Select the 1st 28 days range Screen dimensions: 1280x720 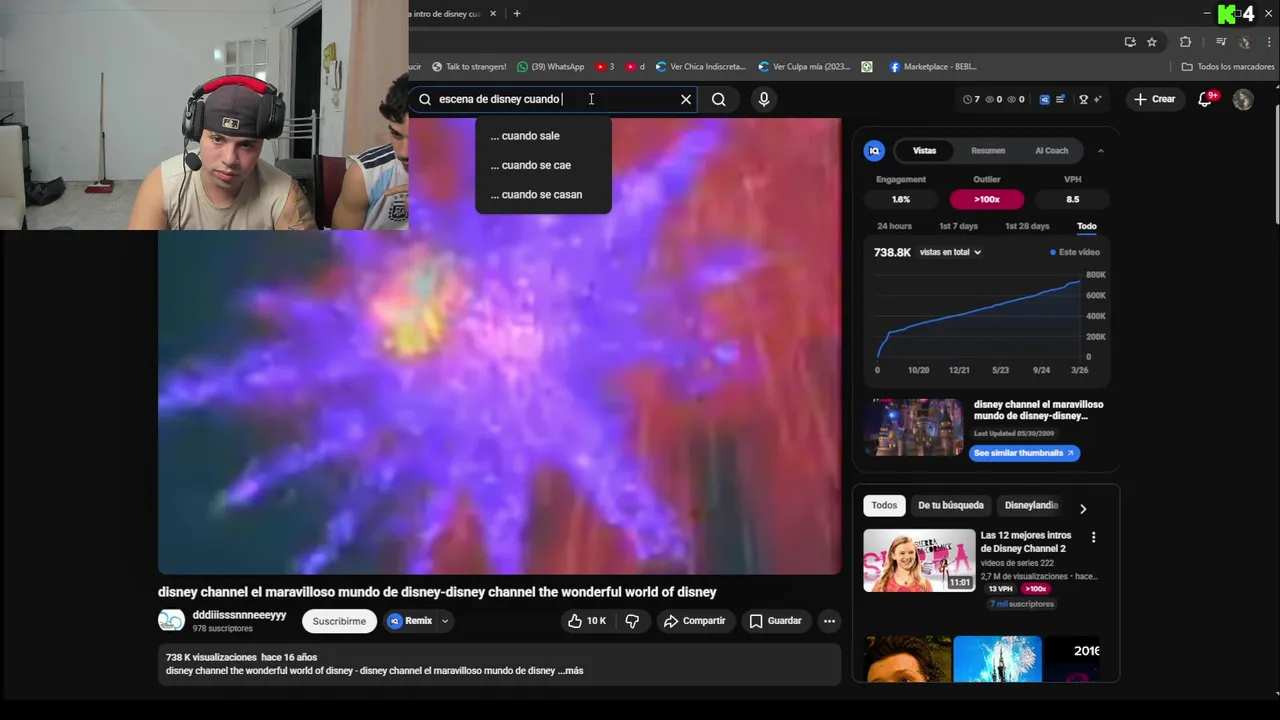pos(1027,226)
